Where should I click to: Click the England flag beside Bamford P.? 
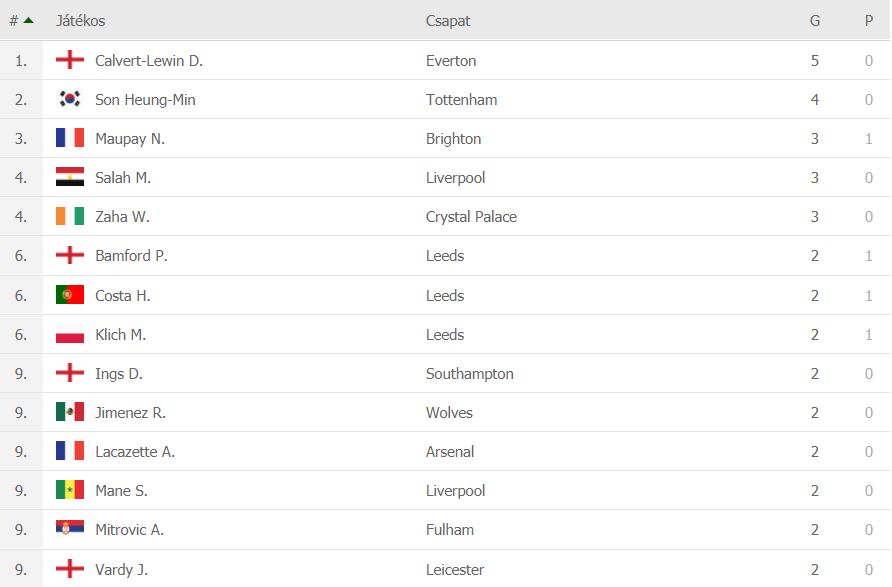click(x=70, y=255)
